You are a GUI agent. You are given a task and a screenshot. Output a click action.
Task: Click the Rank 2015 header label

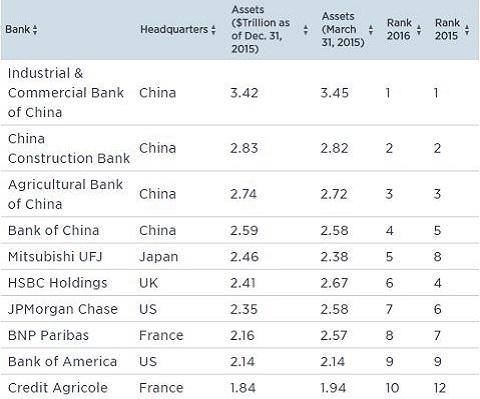pos(447,29)
